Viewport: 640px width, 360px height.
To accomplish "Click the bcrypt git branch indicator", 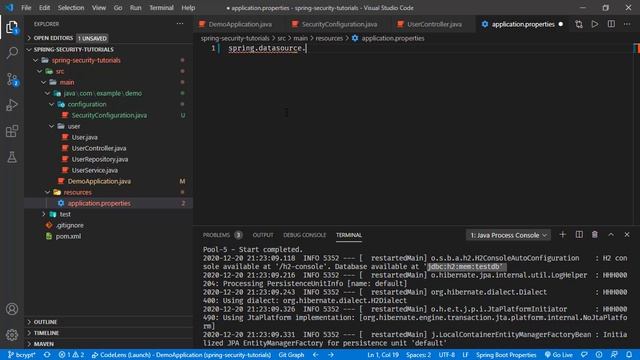I will tap(21, 355).
